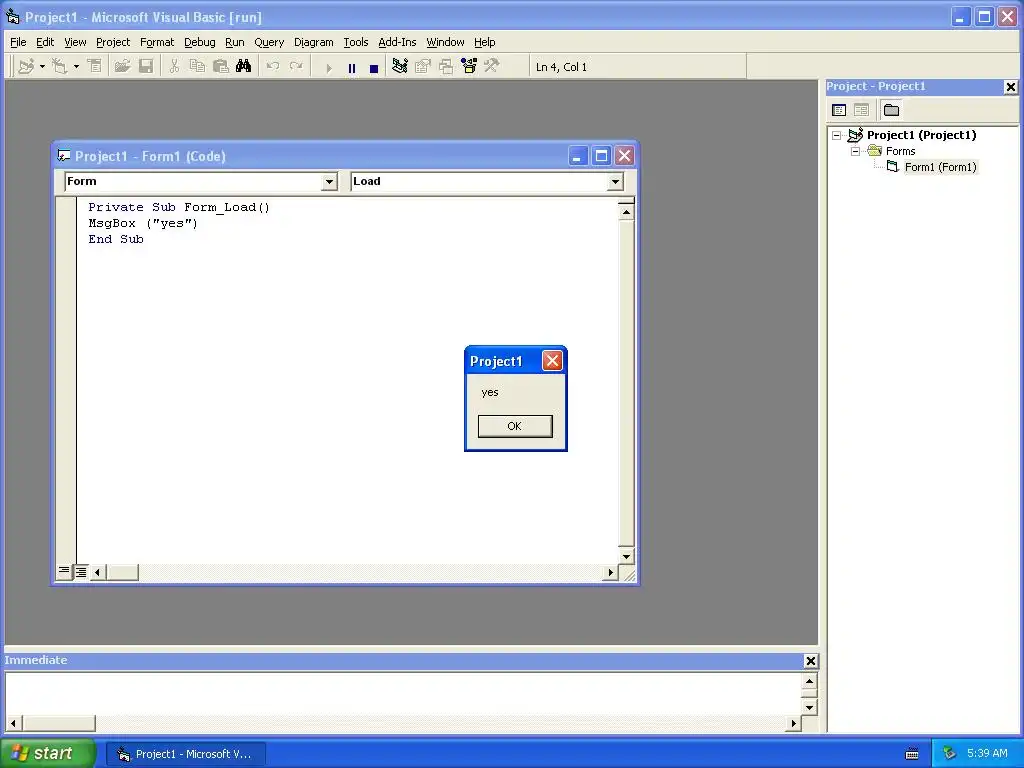The width and height of the screenshot is (1024, 768).
Task: Click code window vertical scroll down arrow
Action: tap(626, 556)
